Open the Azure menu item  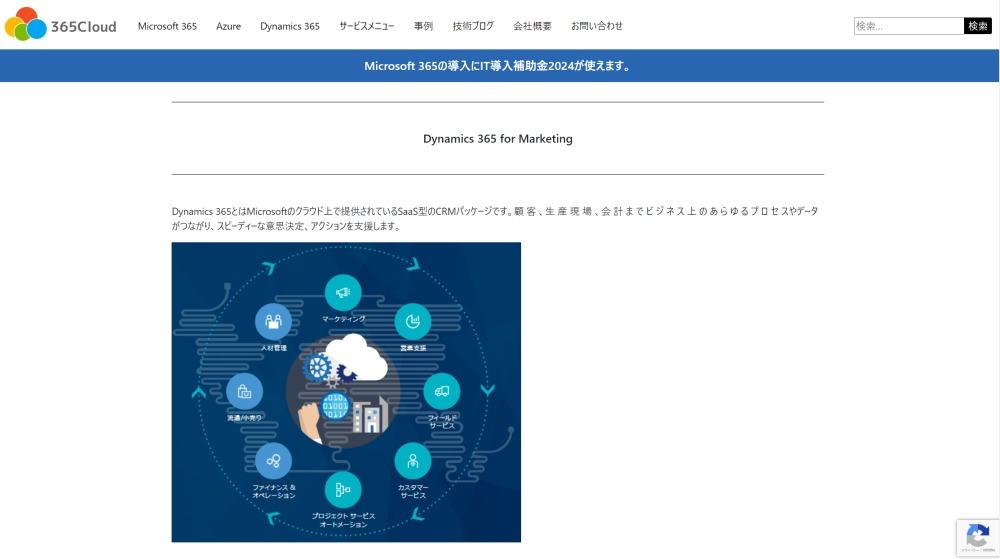point(228,26)
